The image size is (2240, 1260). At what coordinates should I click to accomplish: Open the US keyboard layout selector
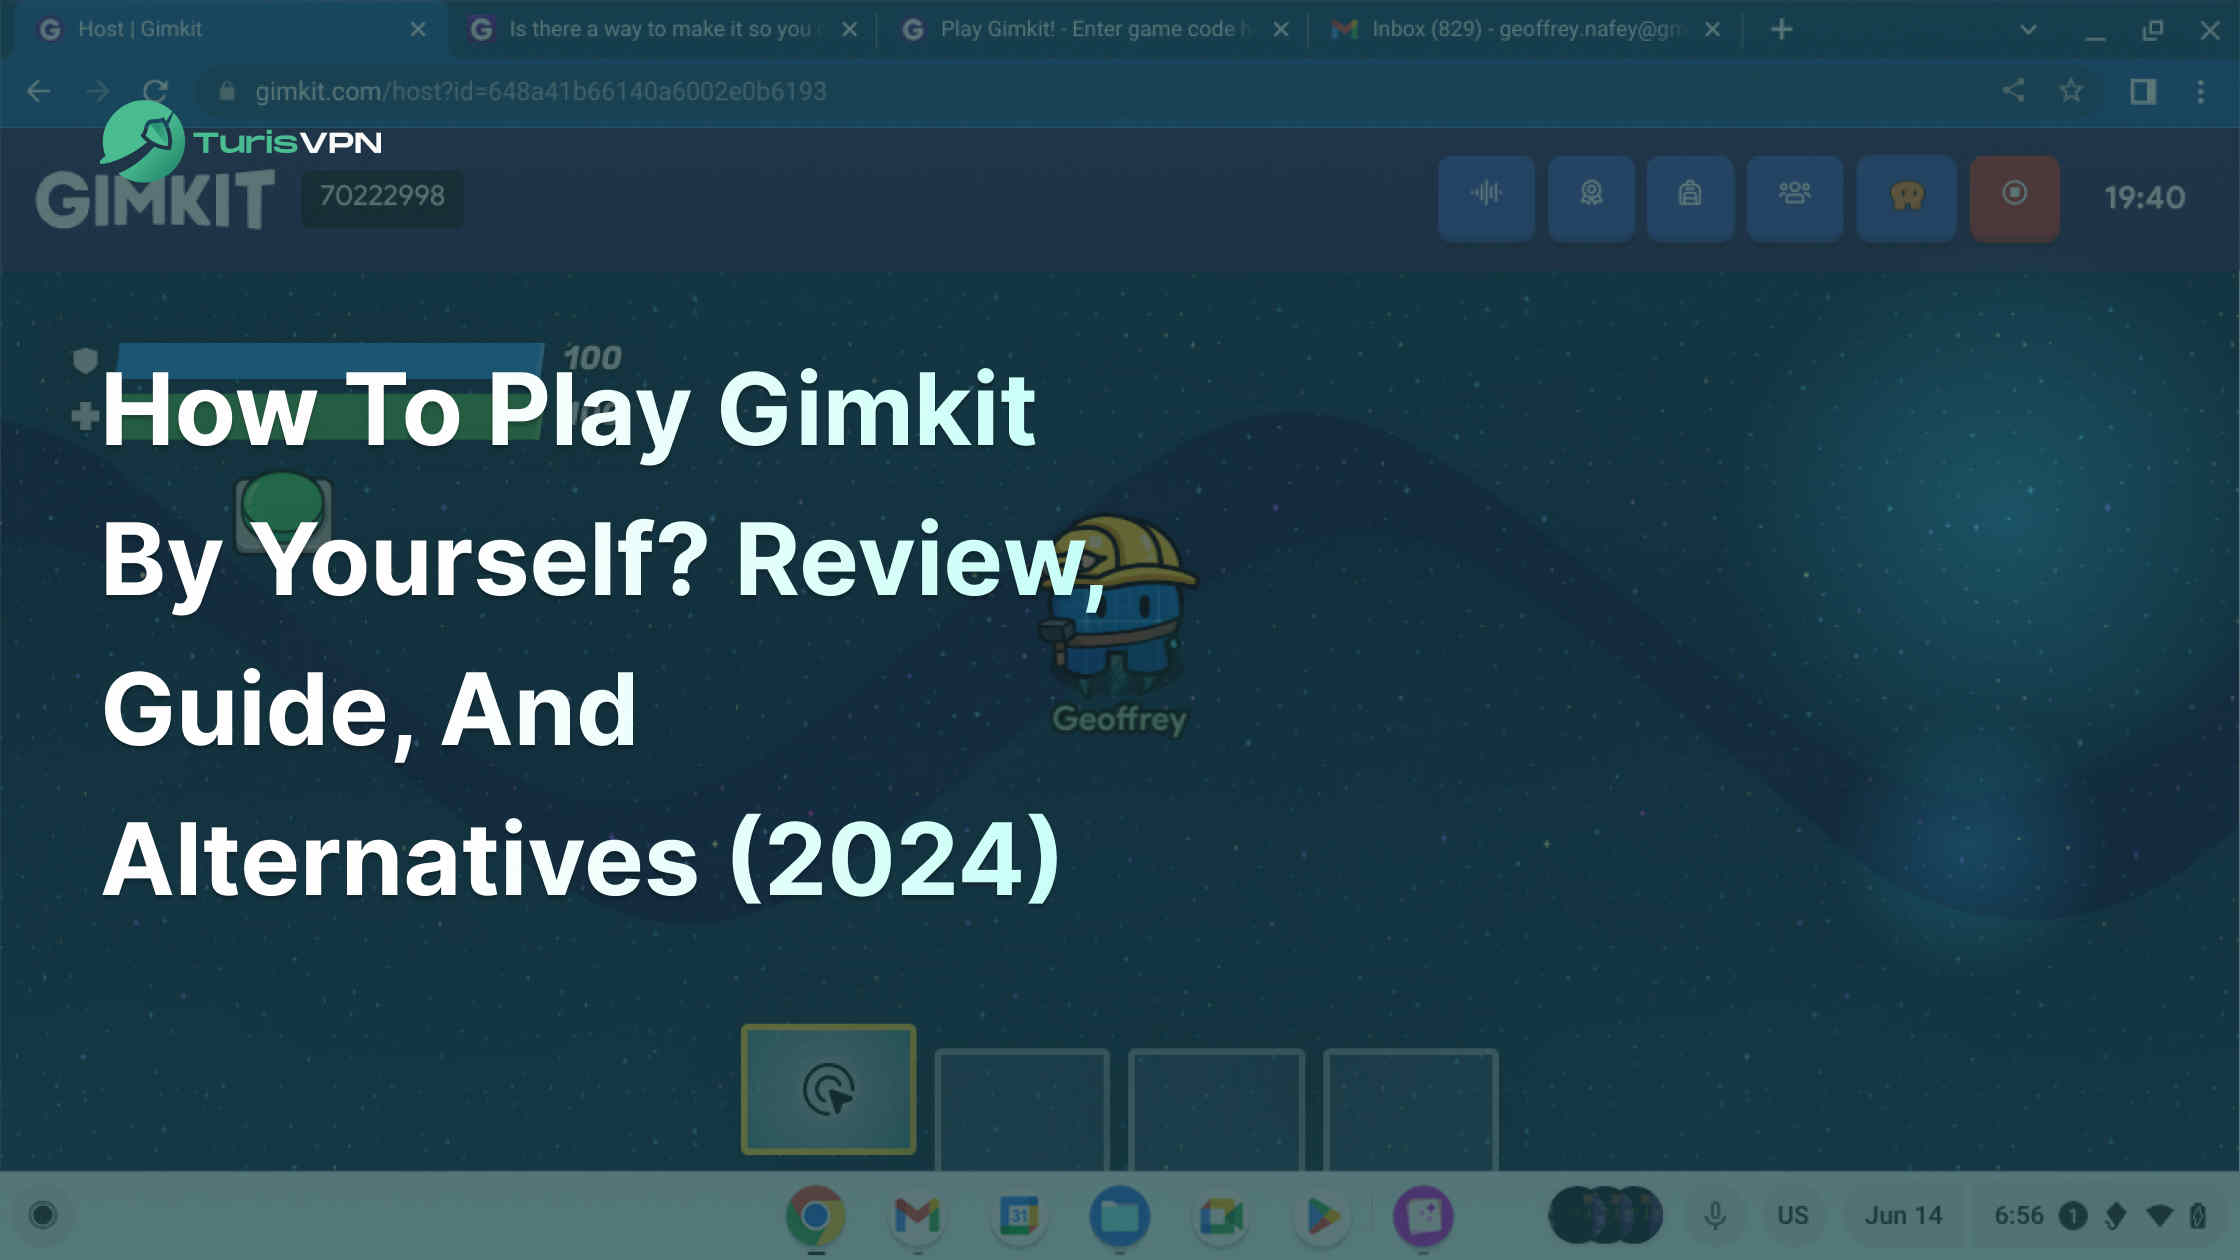pos(1793,1215)
